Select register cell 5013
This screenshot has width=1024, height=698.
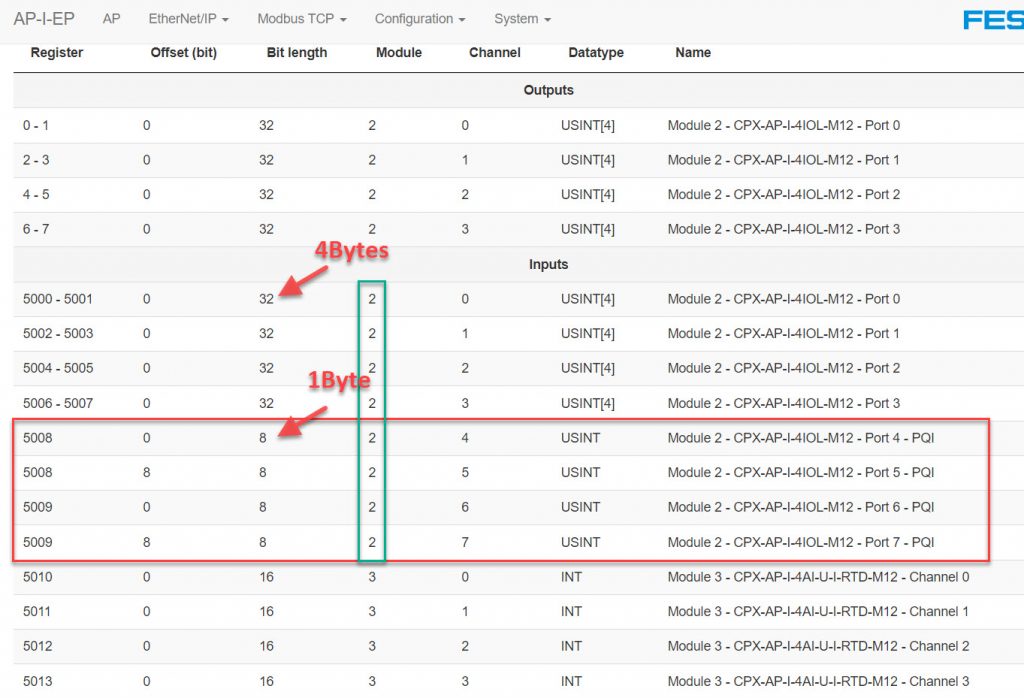[37, 682]
